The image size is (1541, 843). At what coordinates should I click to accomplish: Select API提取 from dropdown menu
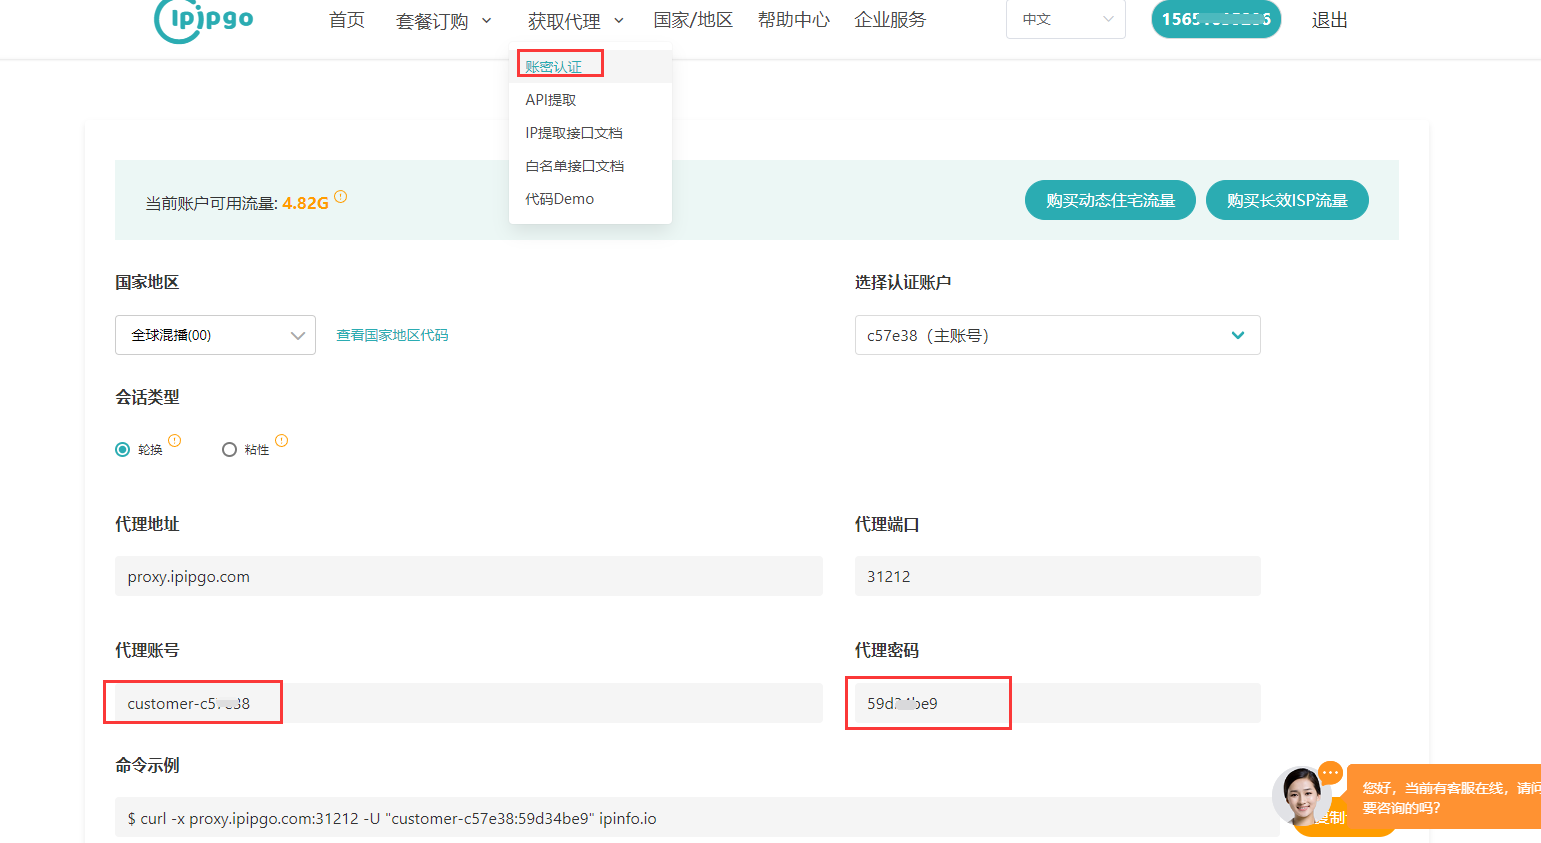[x=590, y=100]
